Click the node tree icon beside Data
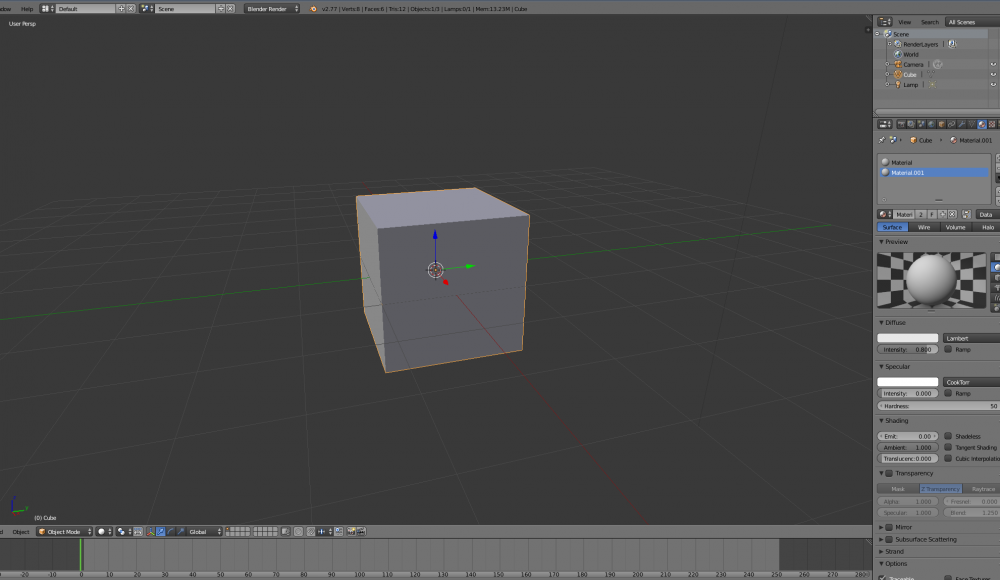Viewport: 1000px width, 580px height. 966,214
